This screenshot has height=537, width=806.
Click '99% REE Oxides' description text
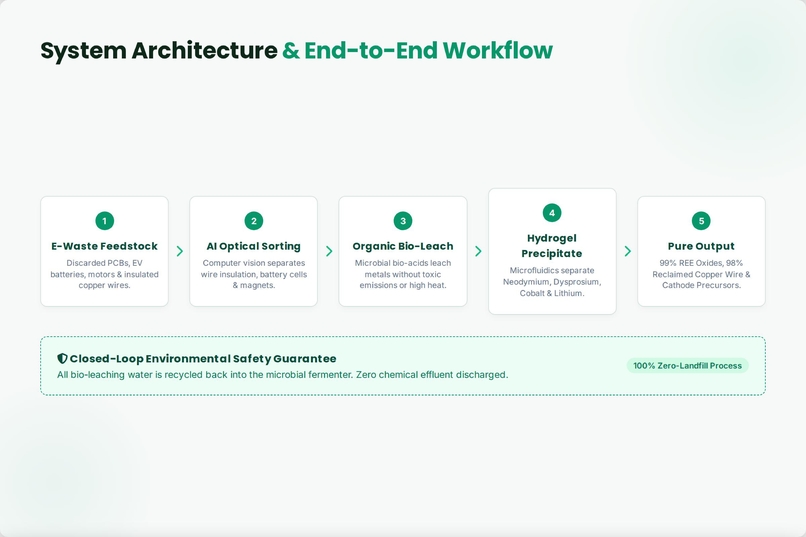click(701, 274)
